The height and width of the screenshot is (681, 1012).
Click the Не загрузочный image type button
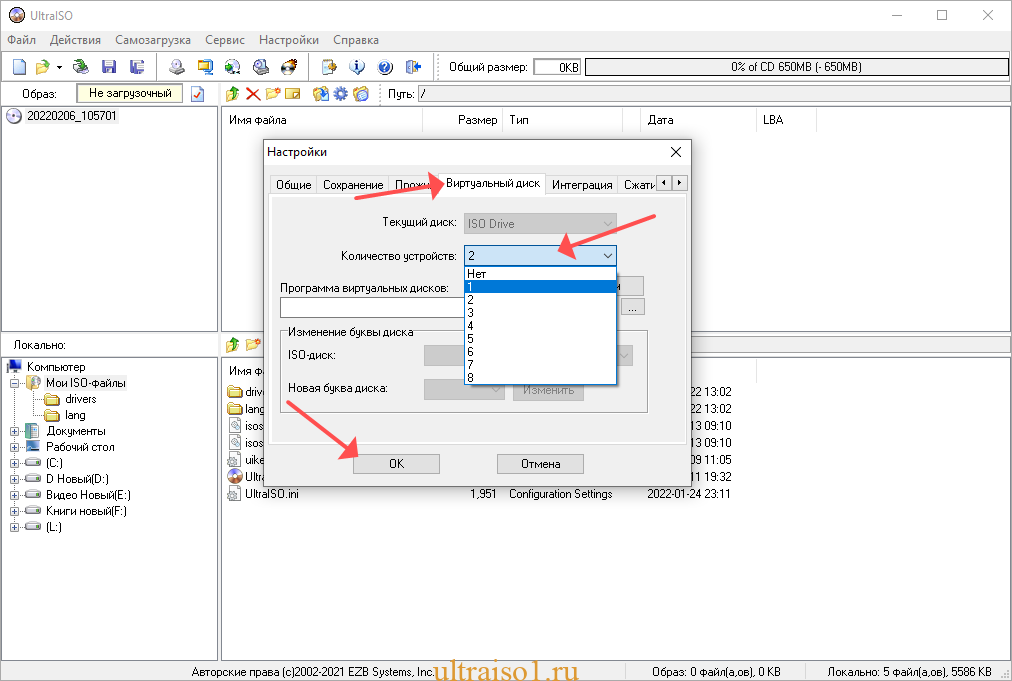130,93
